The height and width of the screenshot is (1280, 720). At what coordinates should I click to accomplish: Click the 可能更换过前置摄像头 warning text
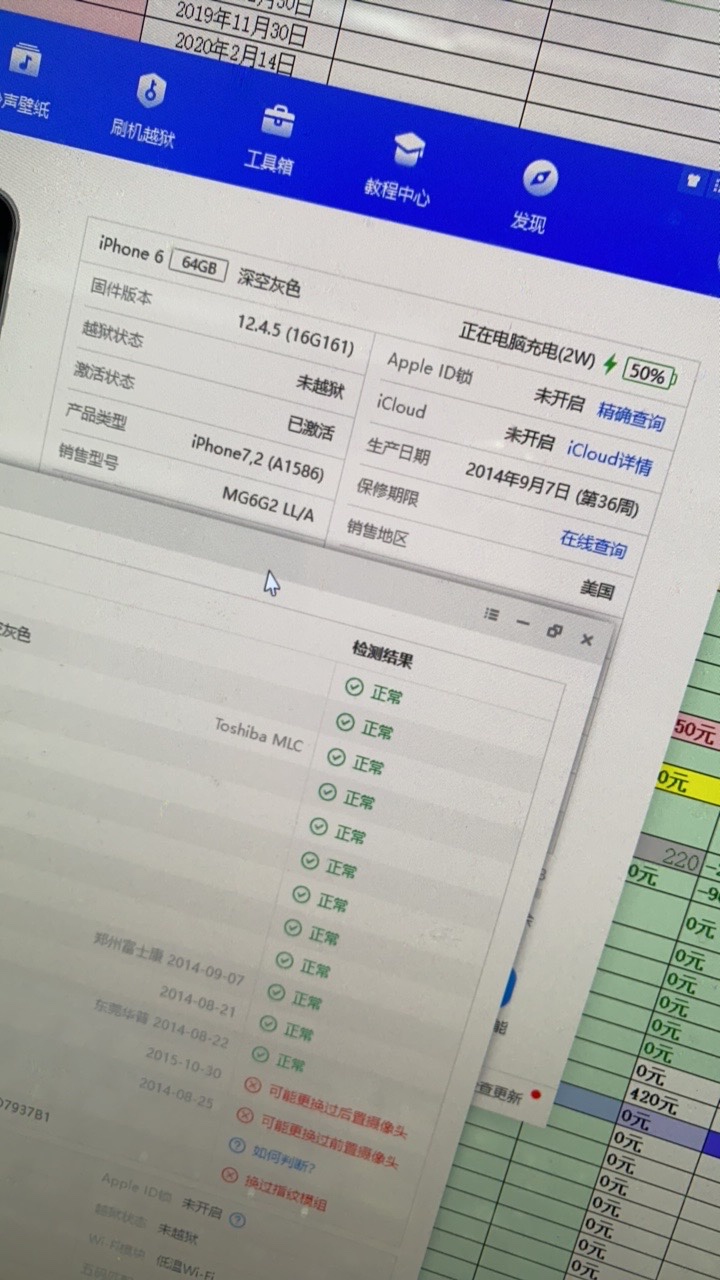331,1143
